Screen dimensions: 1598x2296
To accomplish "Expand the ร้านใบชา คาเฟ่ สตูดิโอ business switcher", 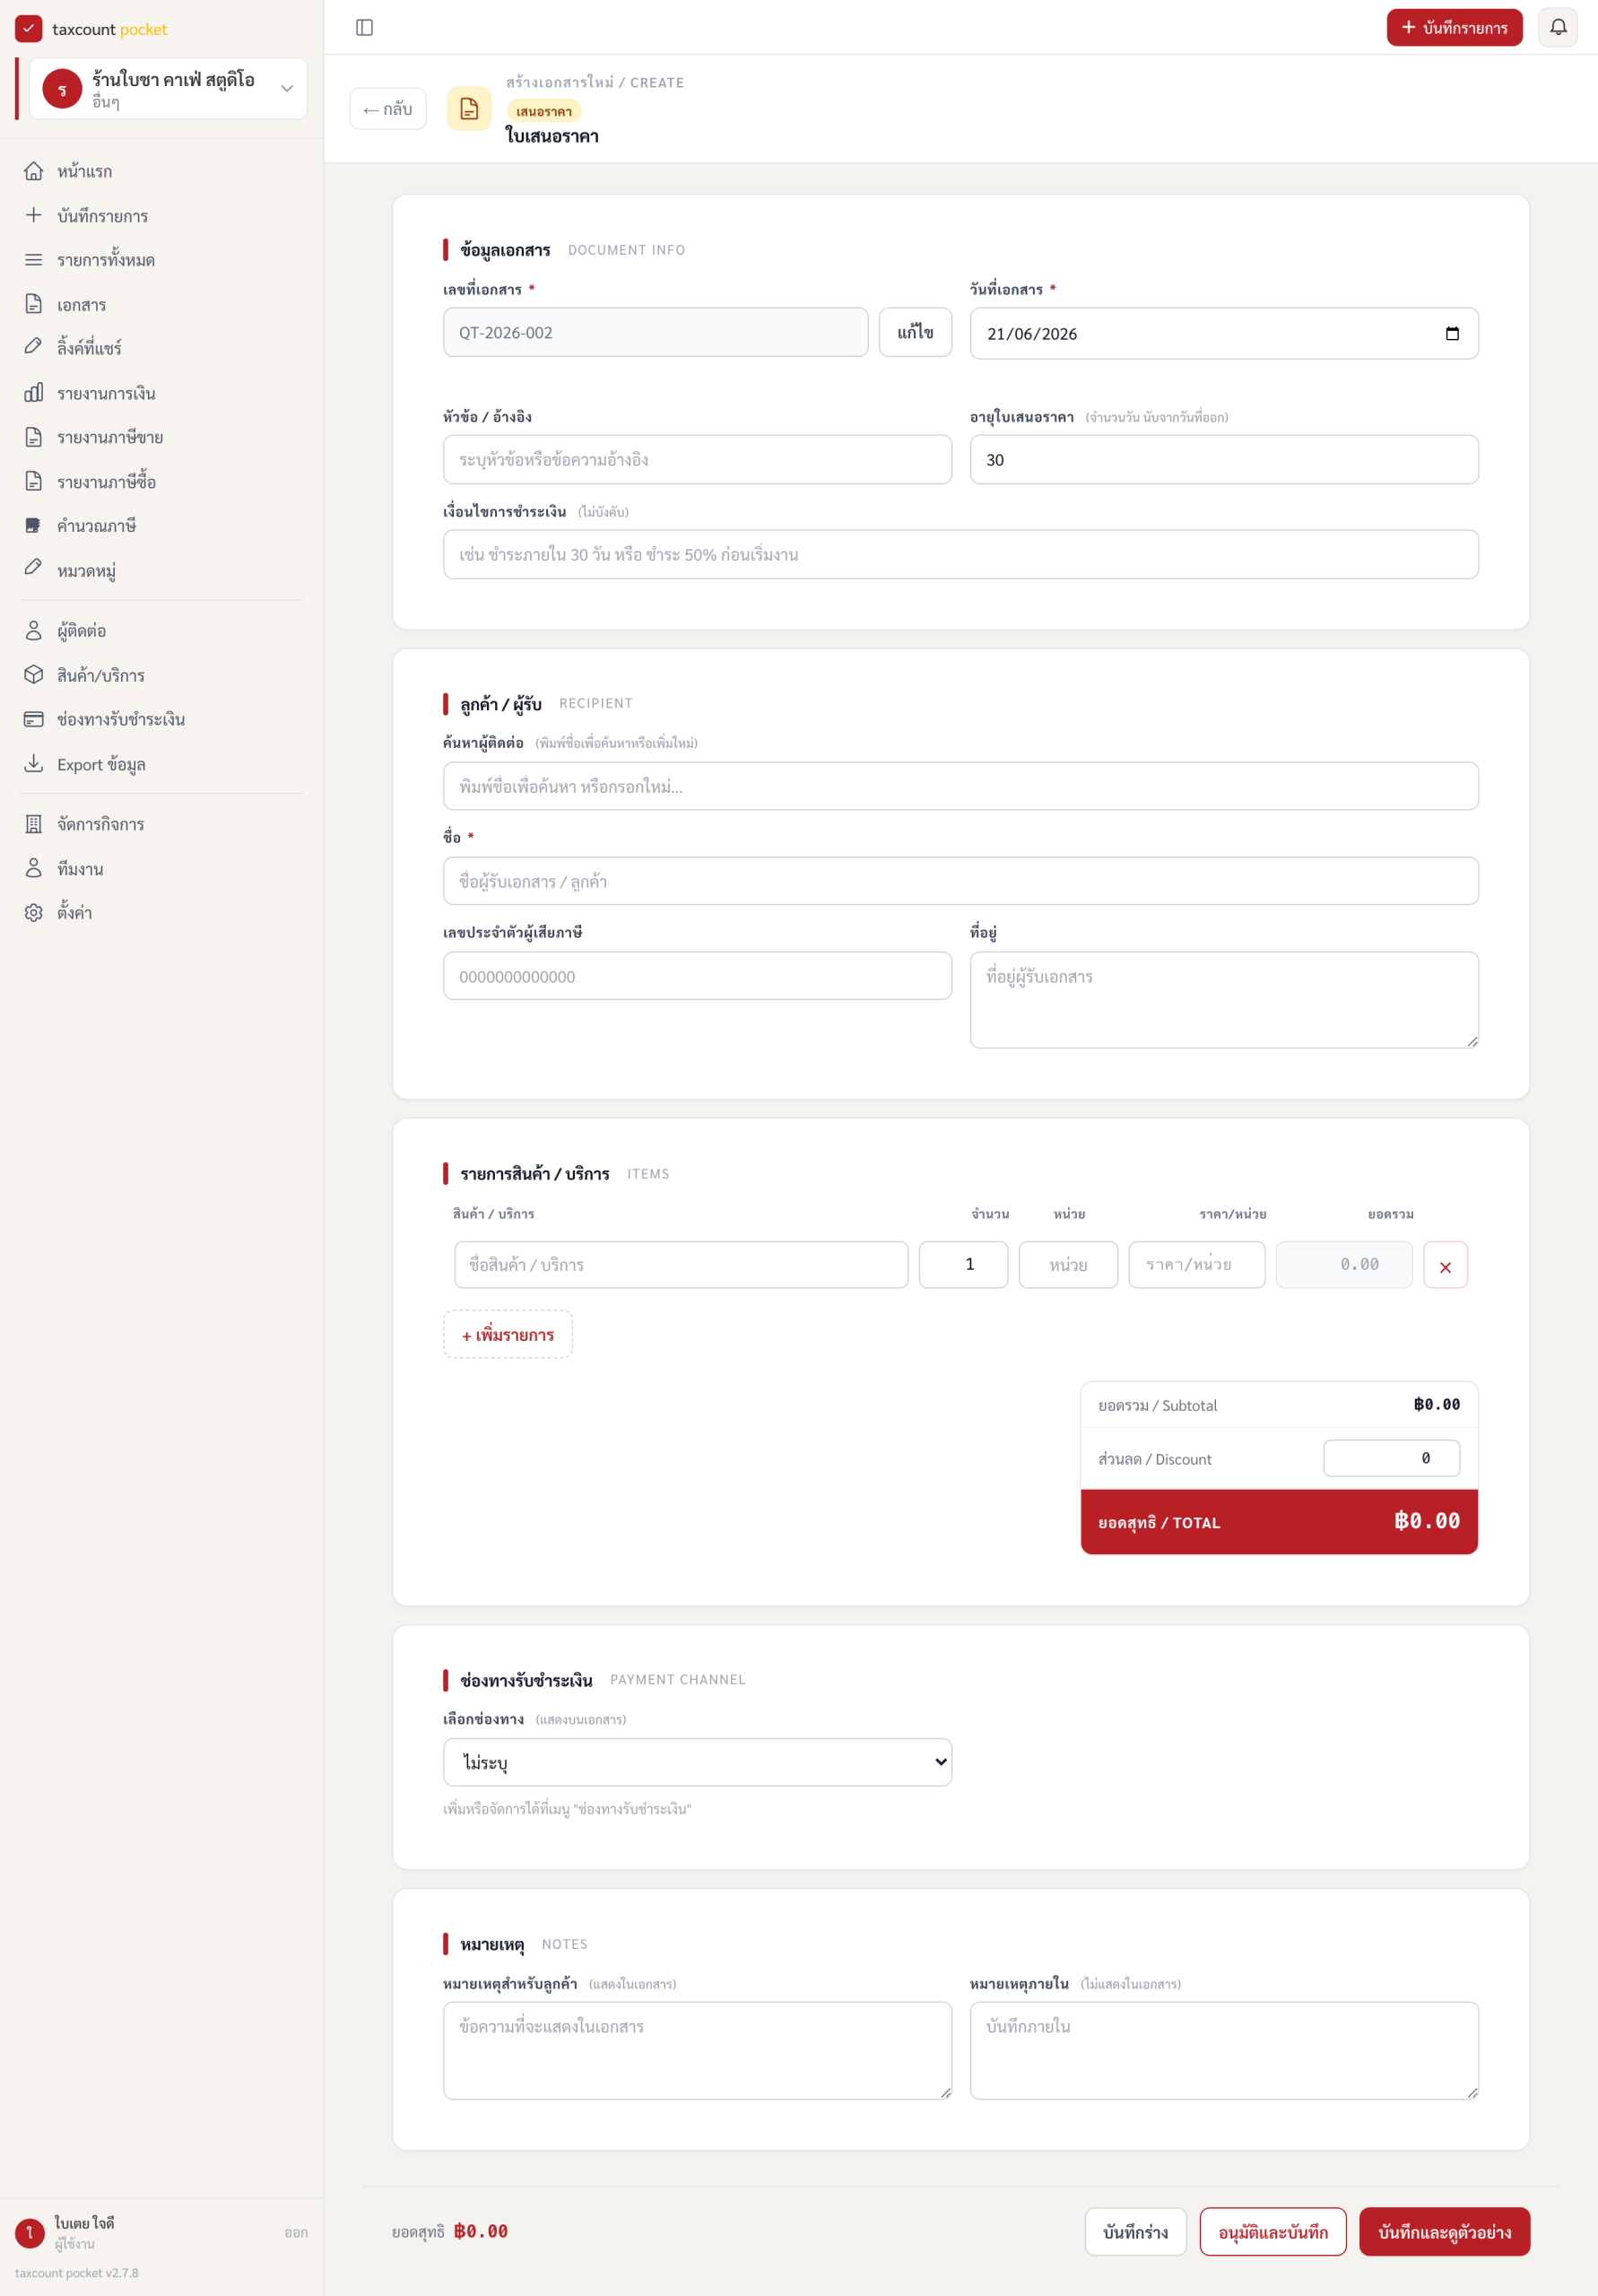I will pyautogui.click(x=168, y=89).
